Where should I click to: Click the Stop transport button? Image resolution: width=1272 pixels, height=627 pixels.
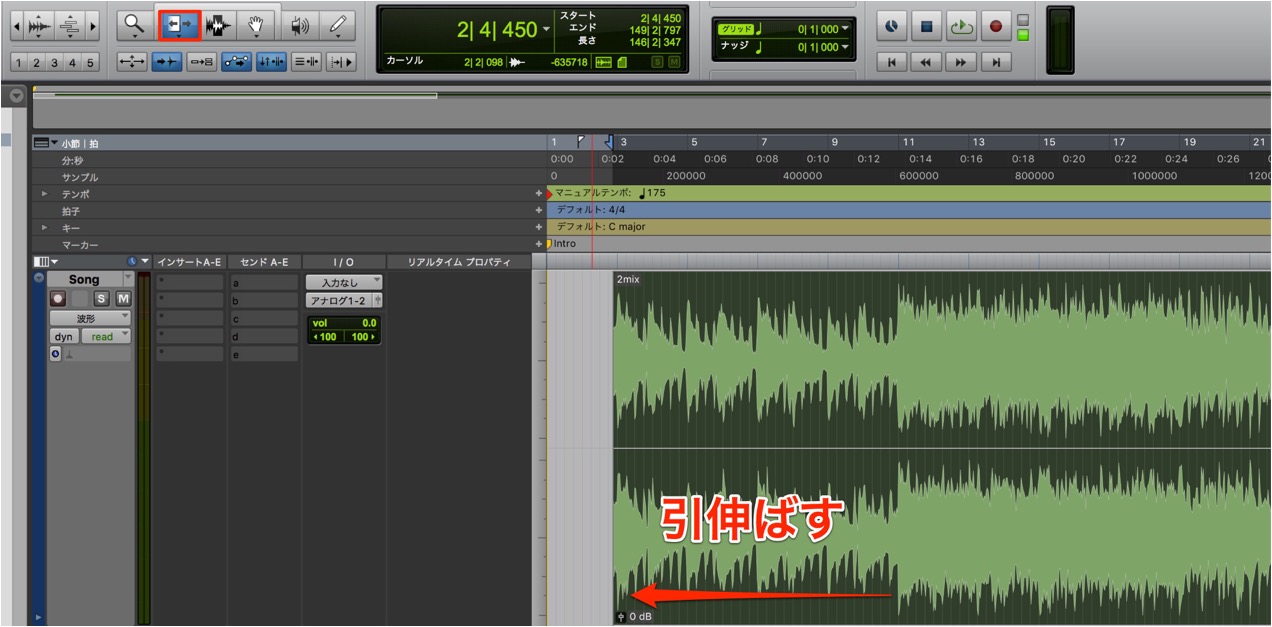(926, 27)
